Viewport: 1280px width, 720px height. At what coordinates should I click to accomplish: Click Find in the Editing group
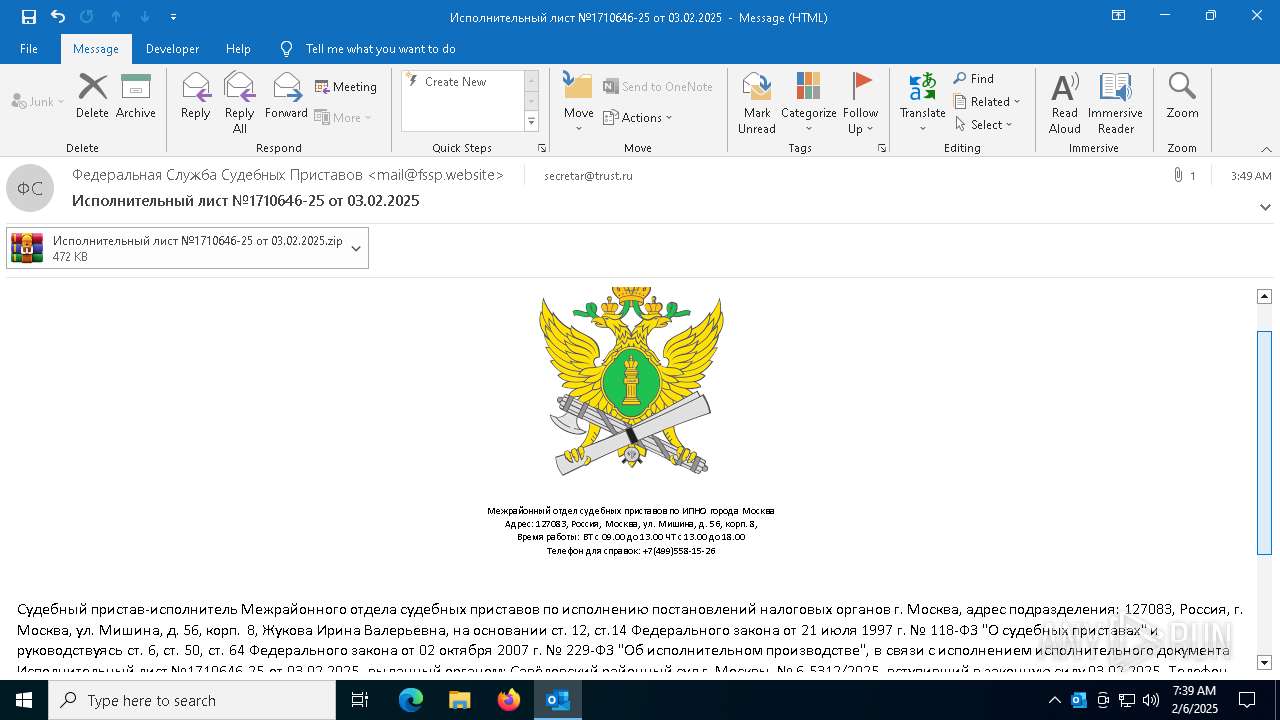point(974,78)
